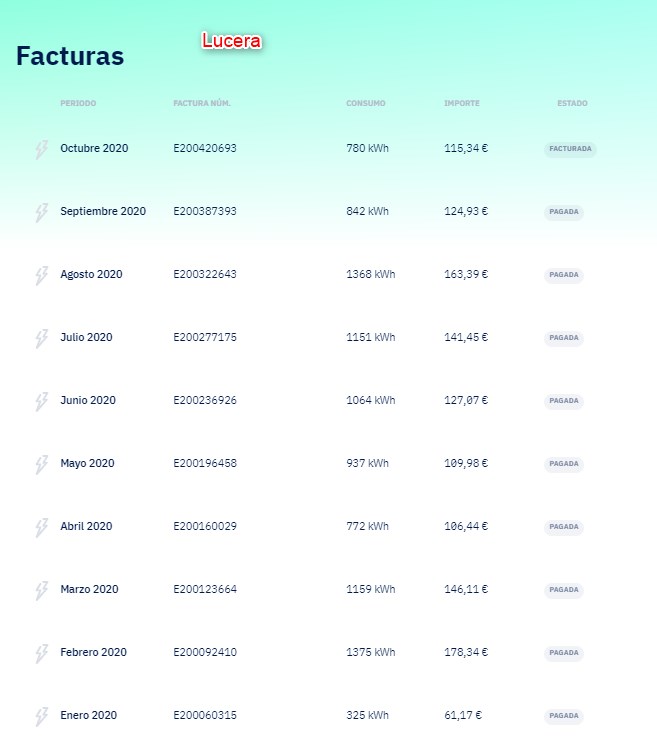Open invoice E200092410 for Febrero

pos(205,652)
